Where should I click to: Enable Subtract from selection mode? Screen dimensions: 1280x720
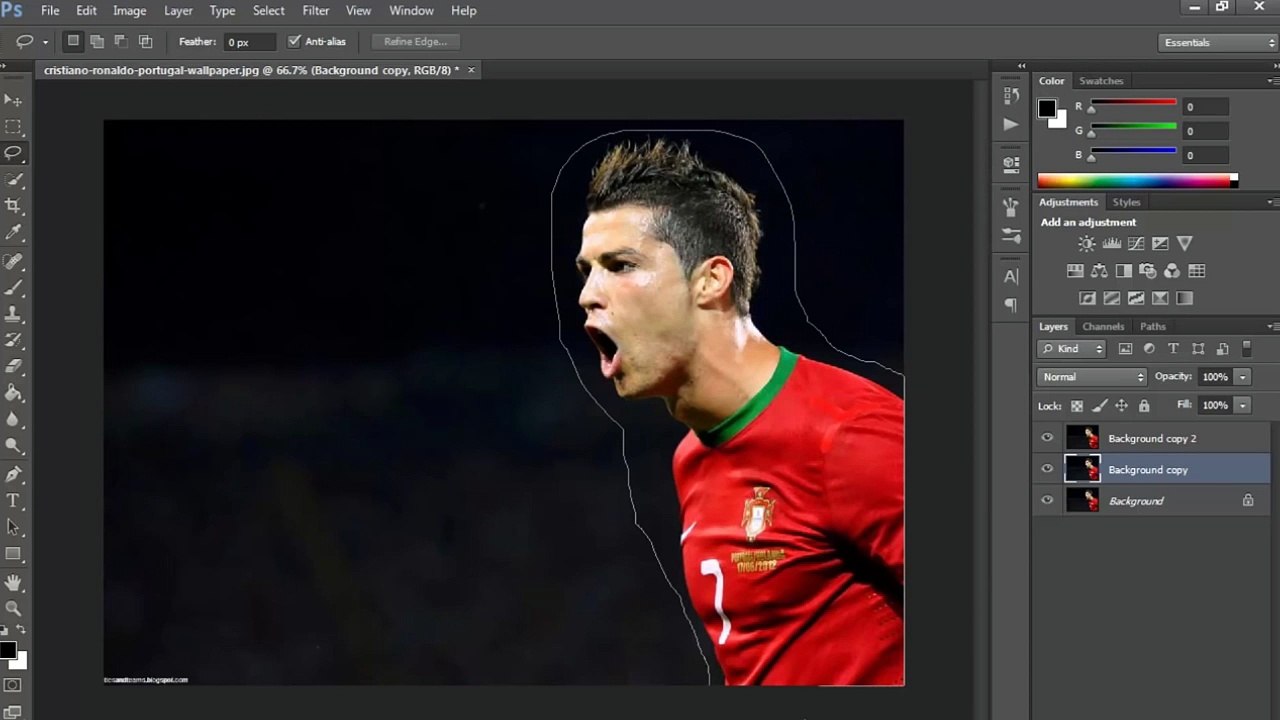pyautogui.click(x=121, y=41)
